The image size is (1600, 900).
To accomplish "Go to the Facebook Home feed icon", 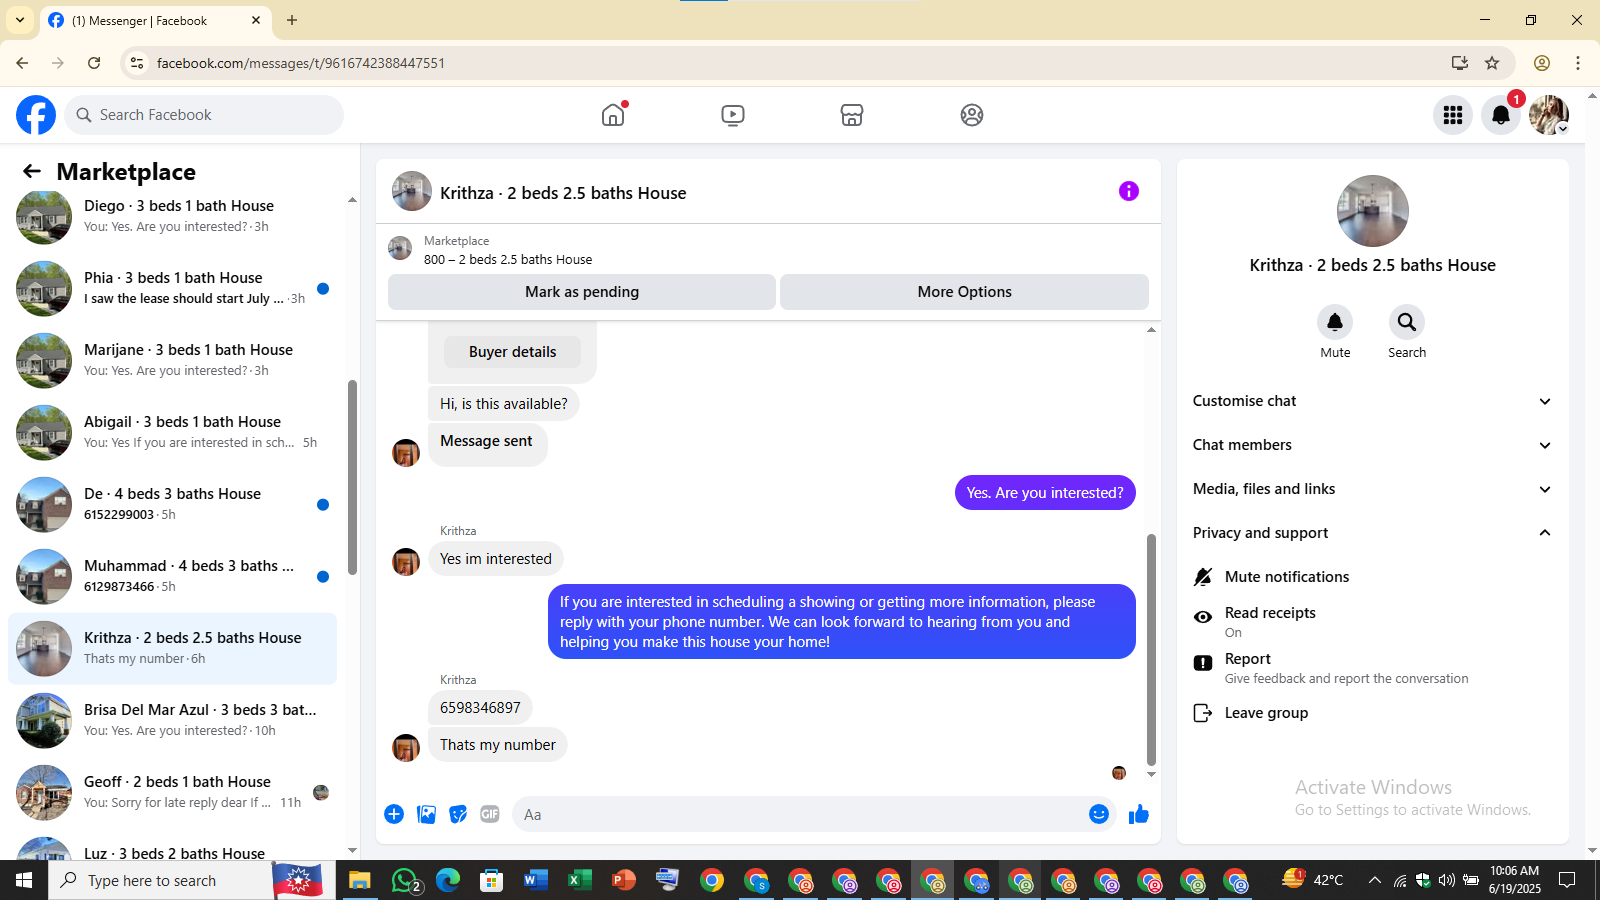I will tap(613, 115).
